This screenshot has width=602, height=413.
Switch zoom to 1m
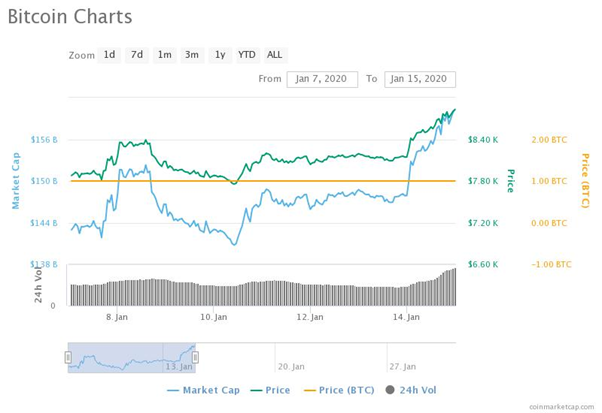point(165,55)
